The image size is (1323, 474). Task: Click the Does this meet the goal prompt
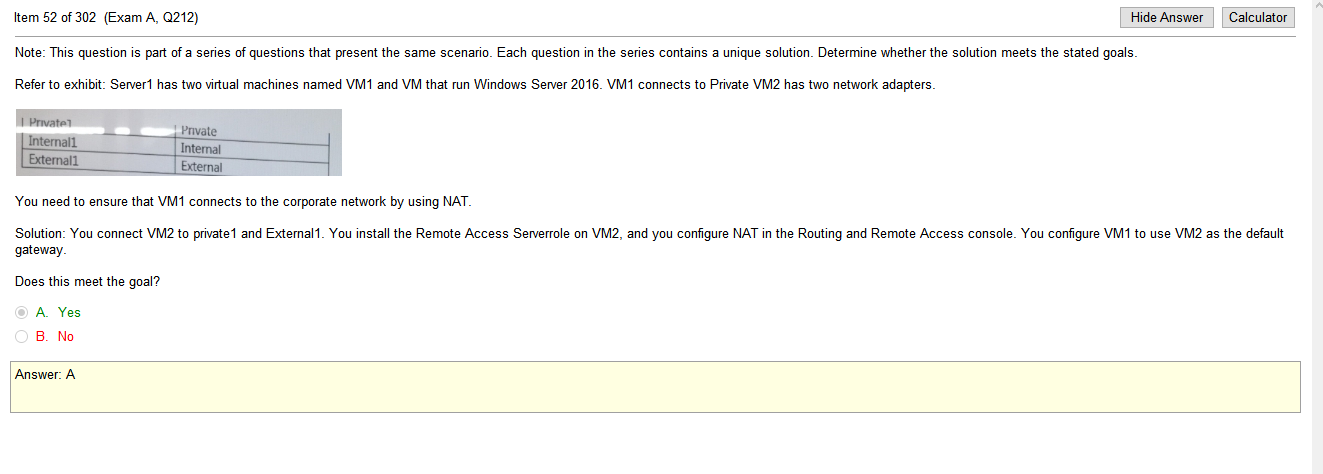click(87, 282)
